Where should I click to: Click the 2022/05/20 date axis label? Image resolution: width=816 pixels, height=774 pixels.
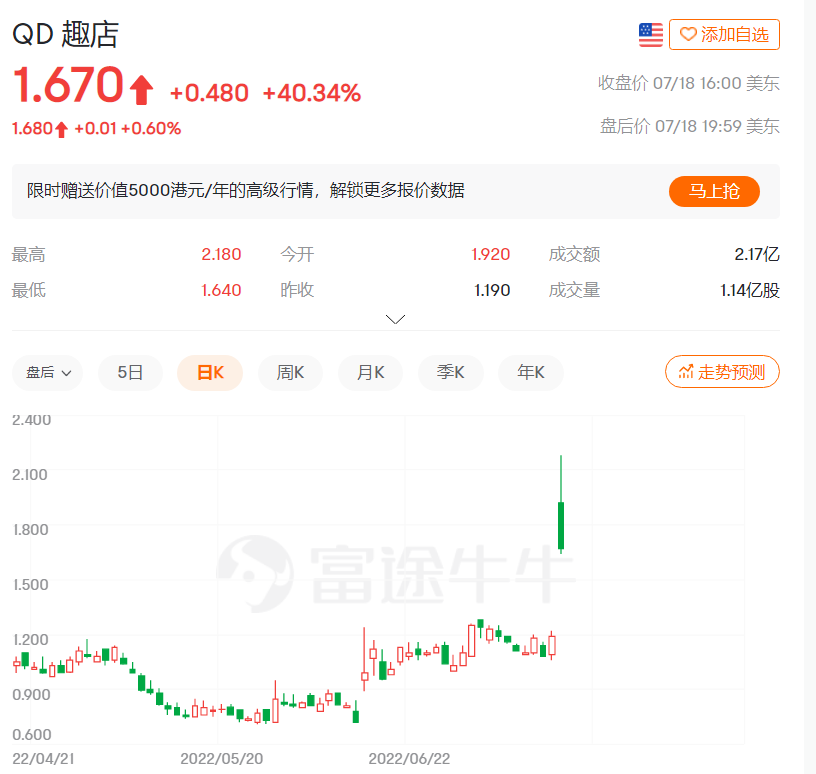tap(222, 759)
